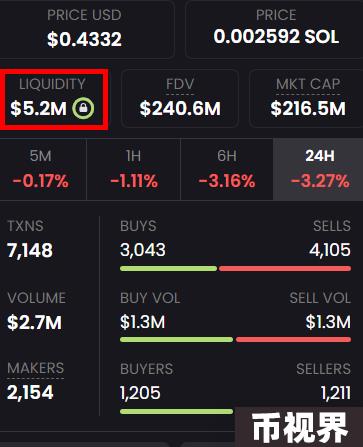
Task: Click the 0.002592 SOL price box
Action: pos(275,29)
